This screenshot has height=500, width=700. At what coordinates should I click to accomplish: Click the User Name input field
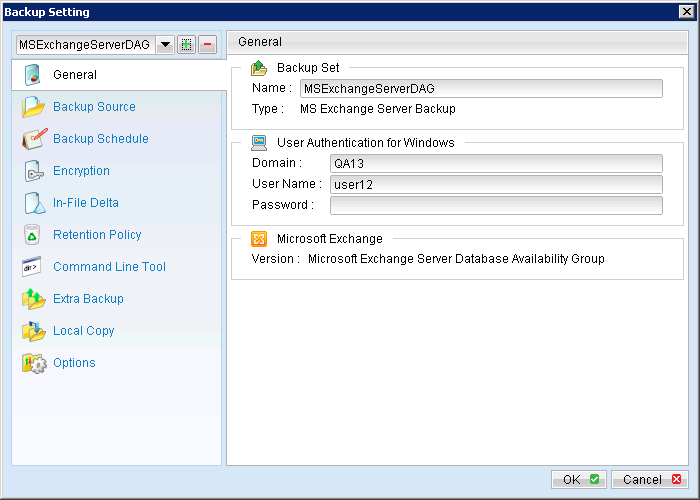(x=496, y=184)
